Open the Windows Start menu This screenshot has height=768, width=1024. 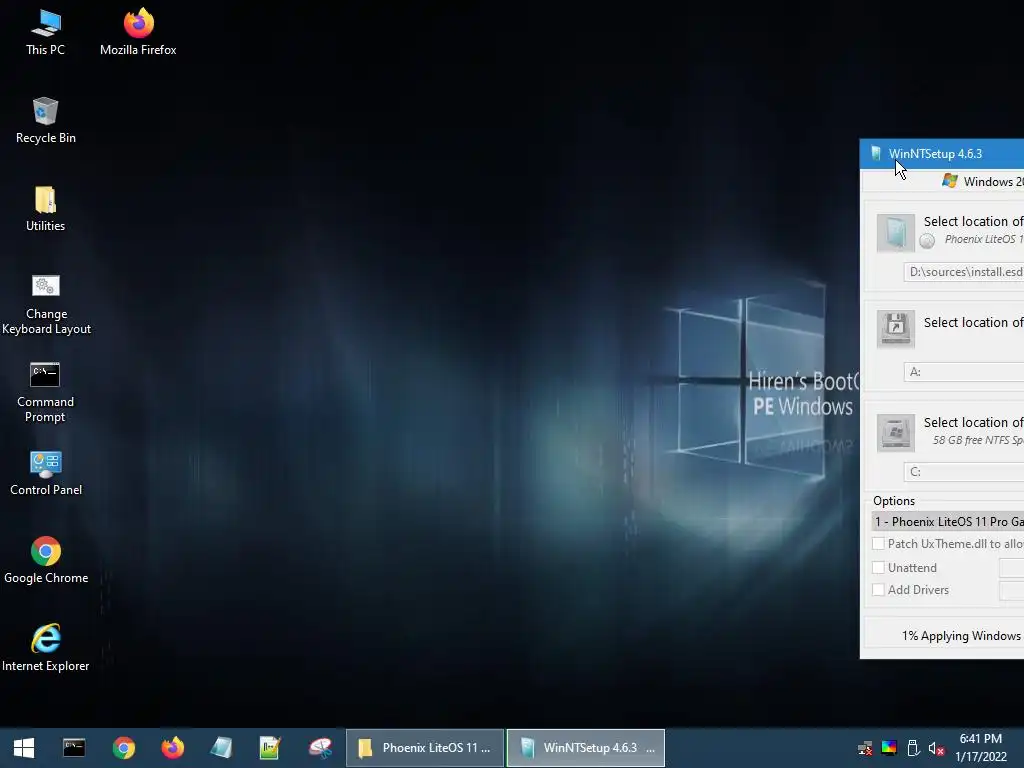coord(24,748)
